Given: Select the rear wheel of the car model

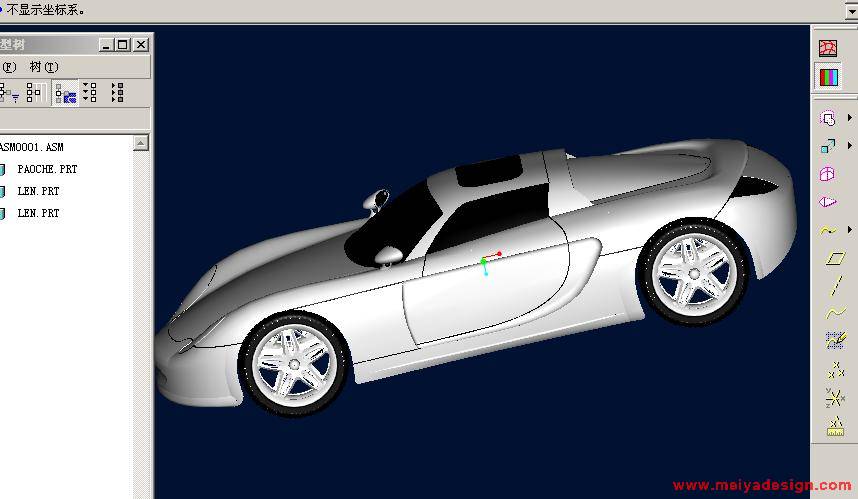Looking at the screenshot, I should click(x=694, y=272).
